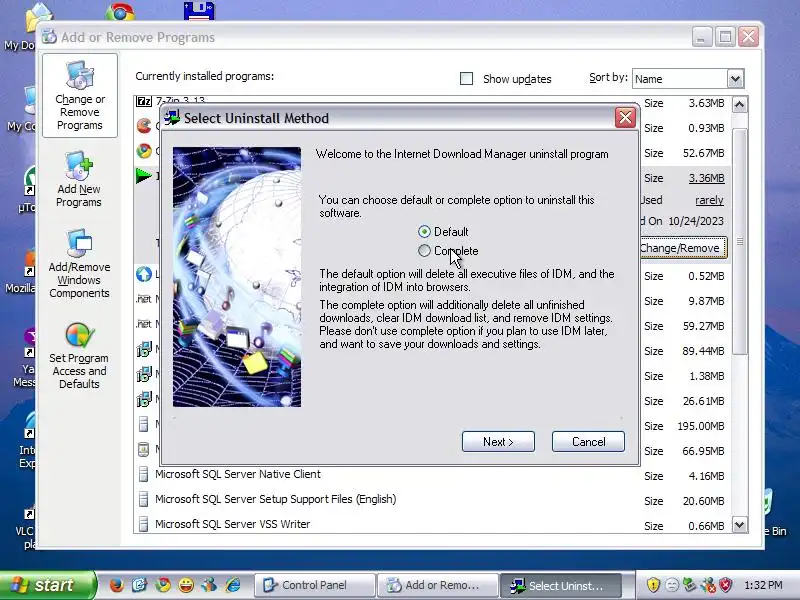This screenshot has height=600, width=800.
Task: Click the globe illustration in uninstall dialog
Action: [x=237, y=277]
